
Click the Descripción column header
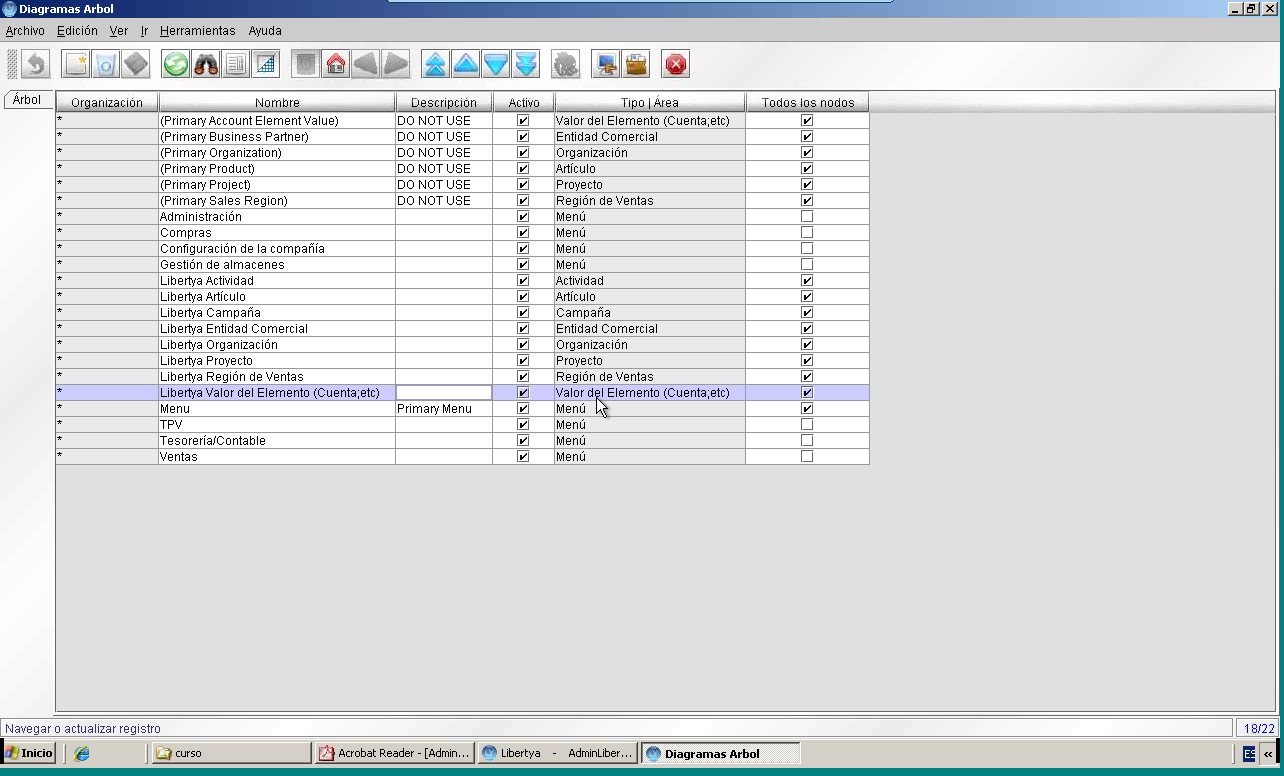pyautogui.click(x=444, y=102)
